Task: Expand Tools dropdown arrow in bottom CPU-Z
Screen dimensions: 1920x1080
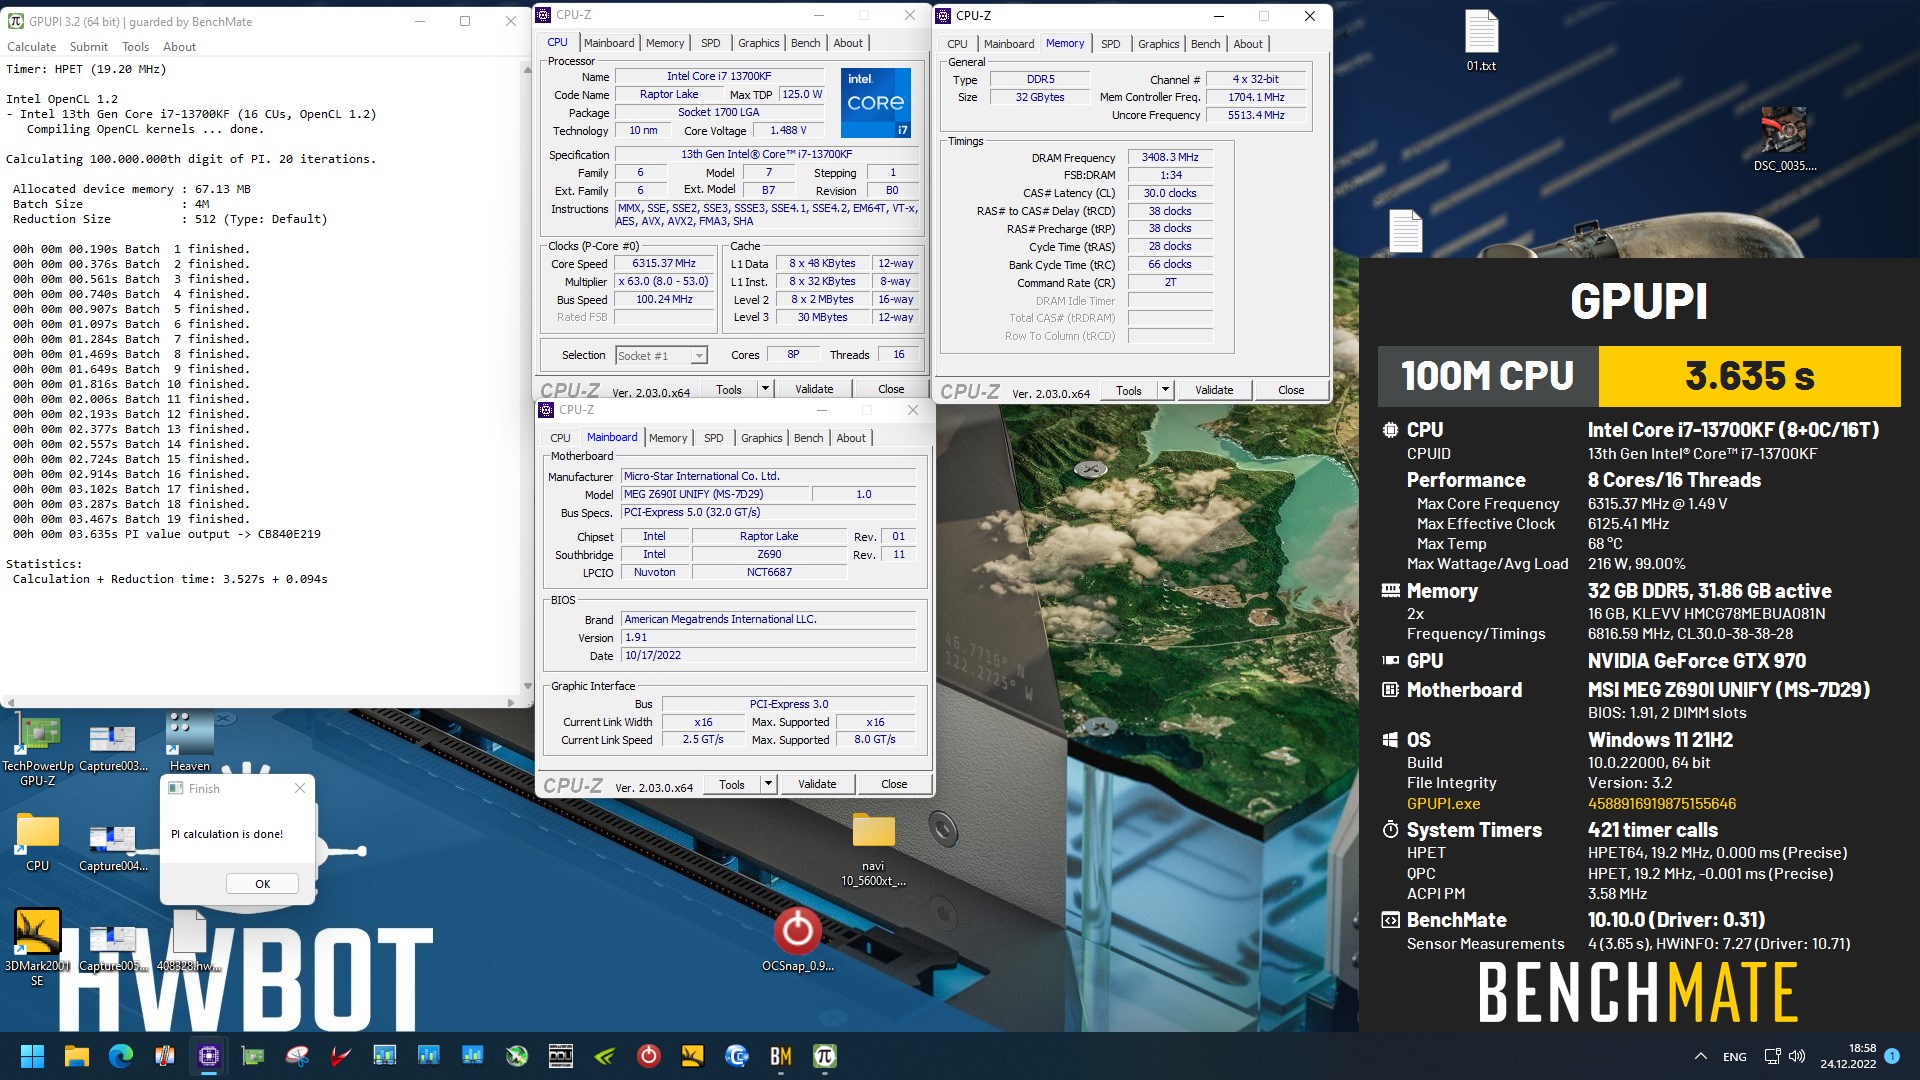Action: [x=768, y=784]
